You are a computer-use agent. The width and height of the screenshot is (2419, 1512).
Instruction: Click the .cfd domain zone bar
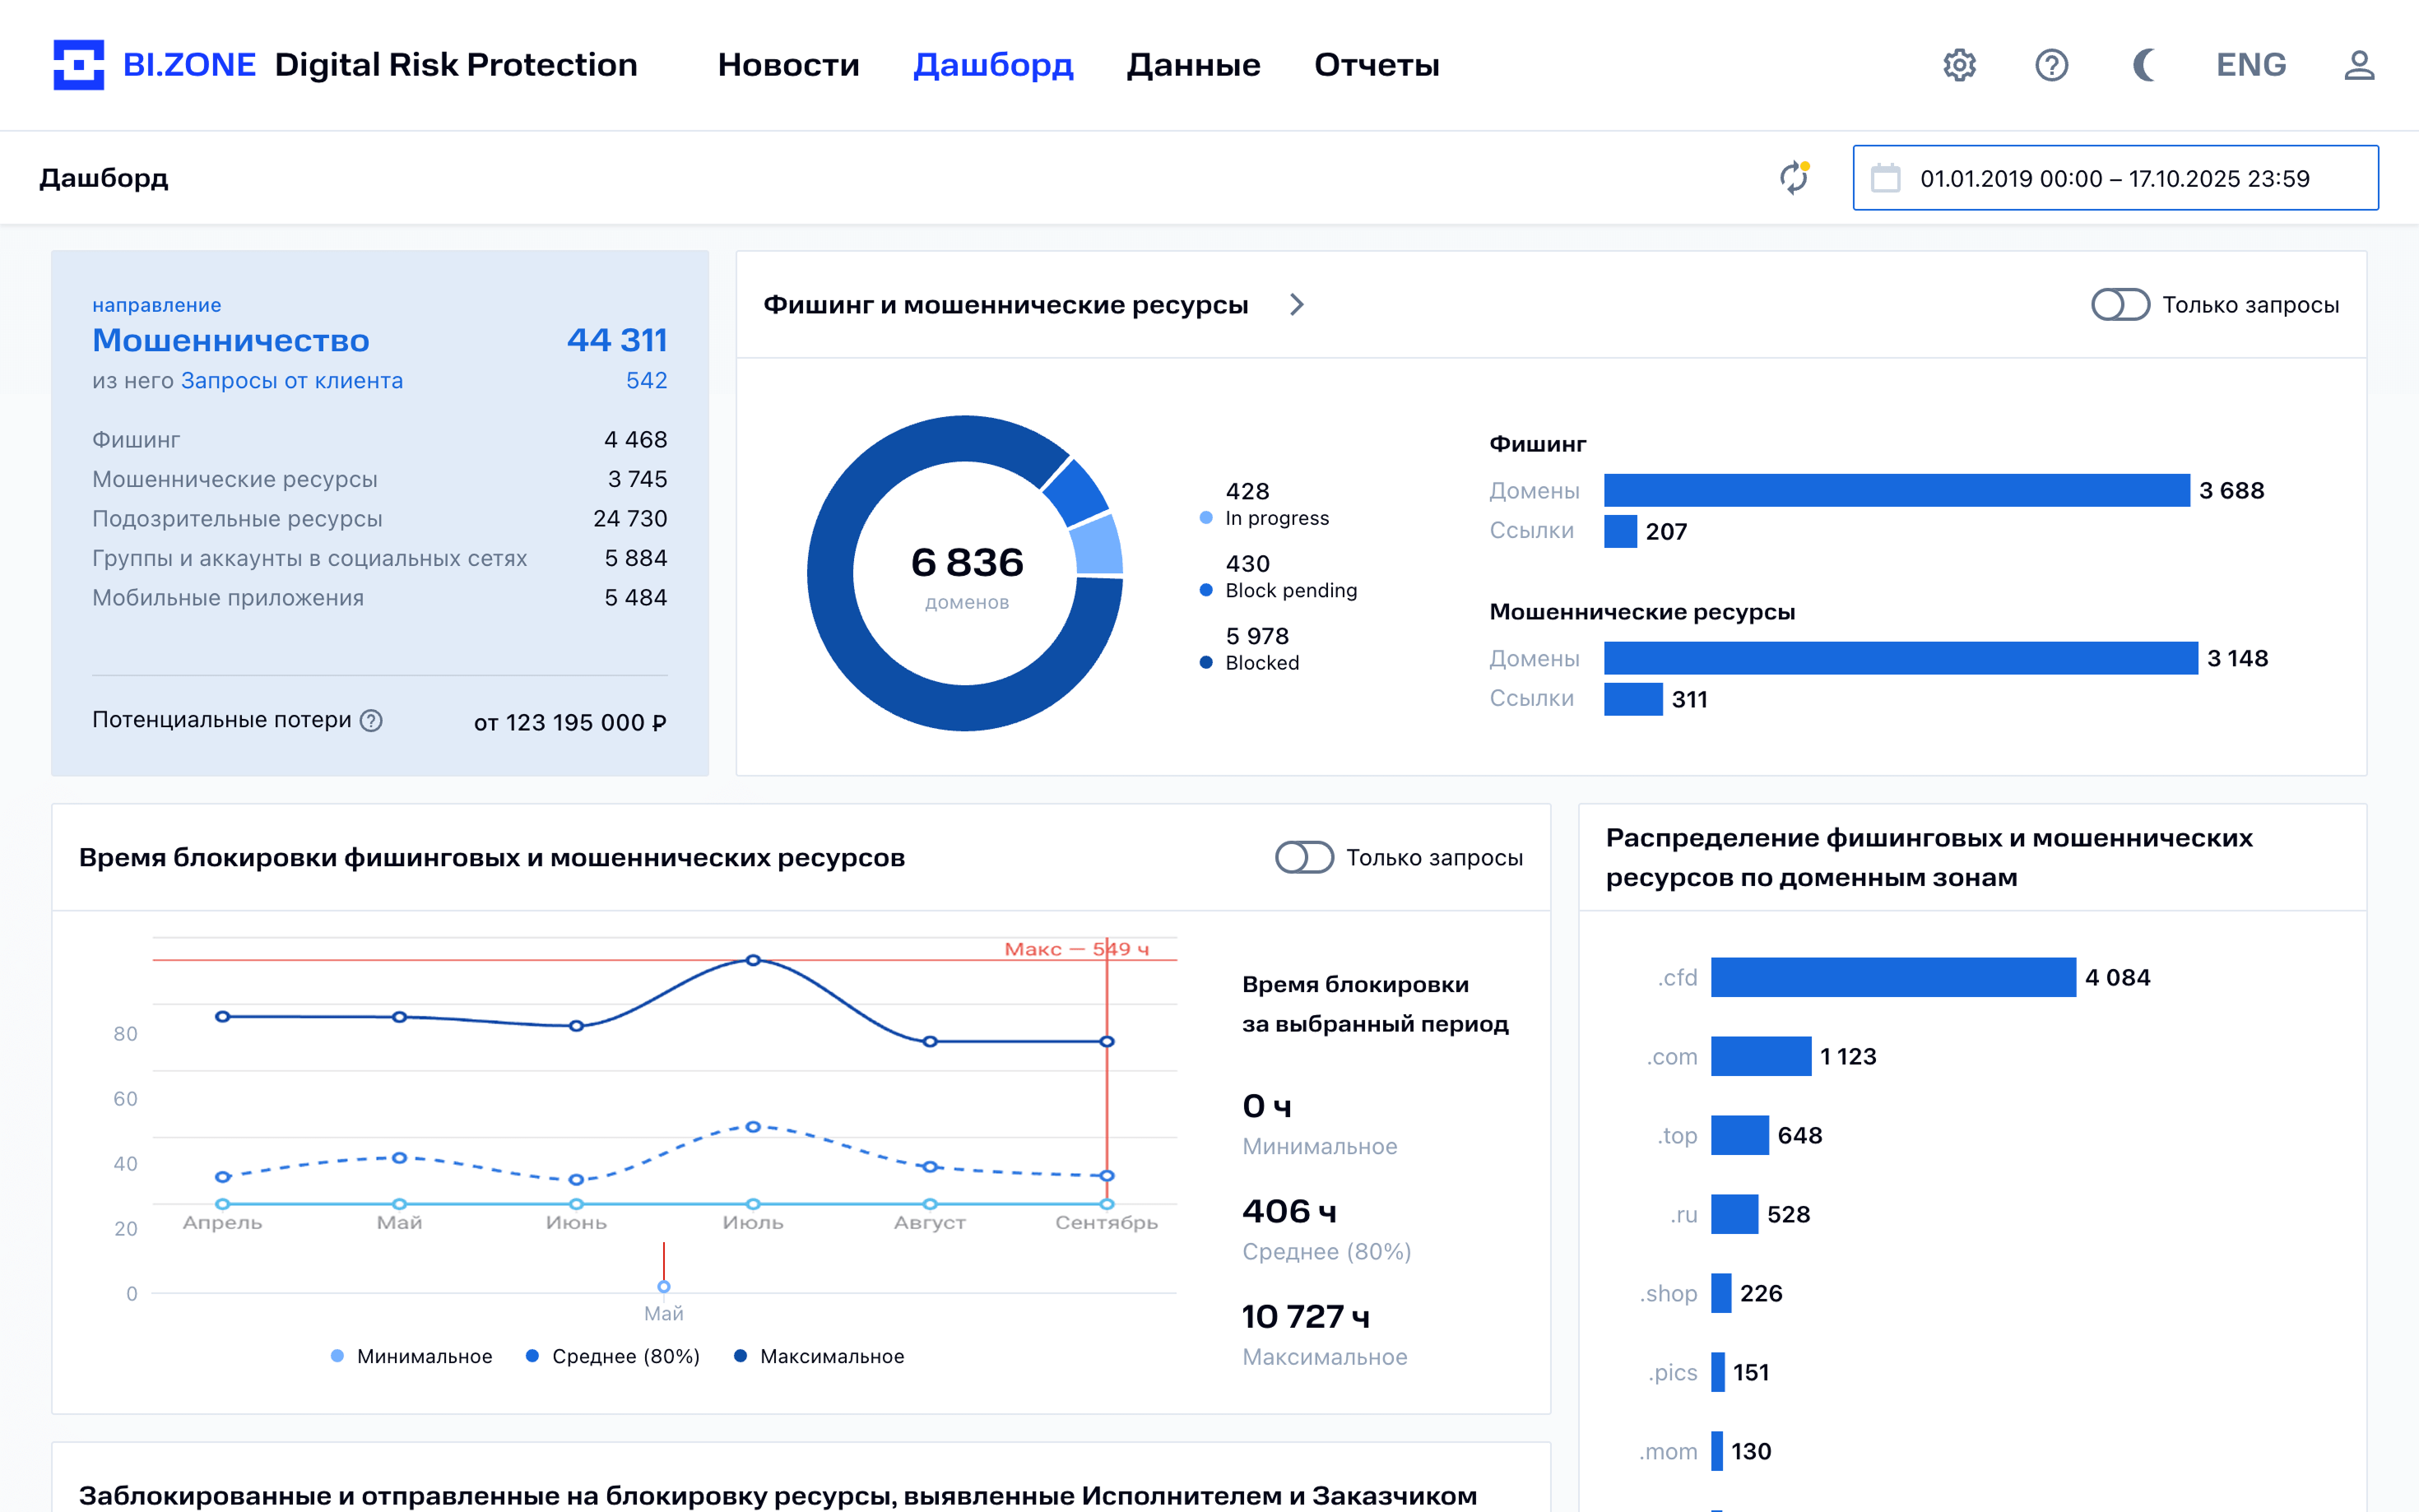coord(1893,977)
